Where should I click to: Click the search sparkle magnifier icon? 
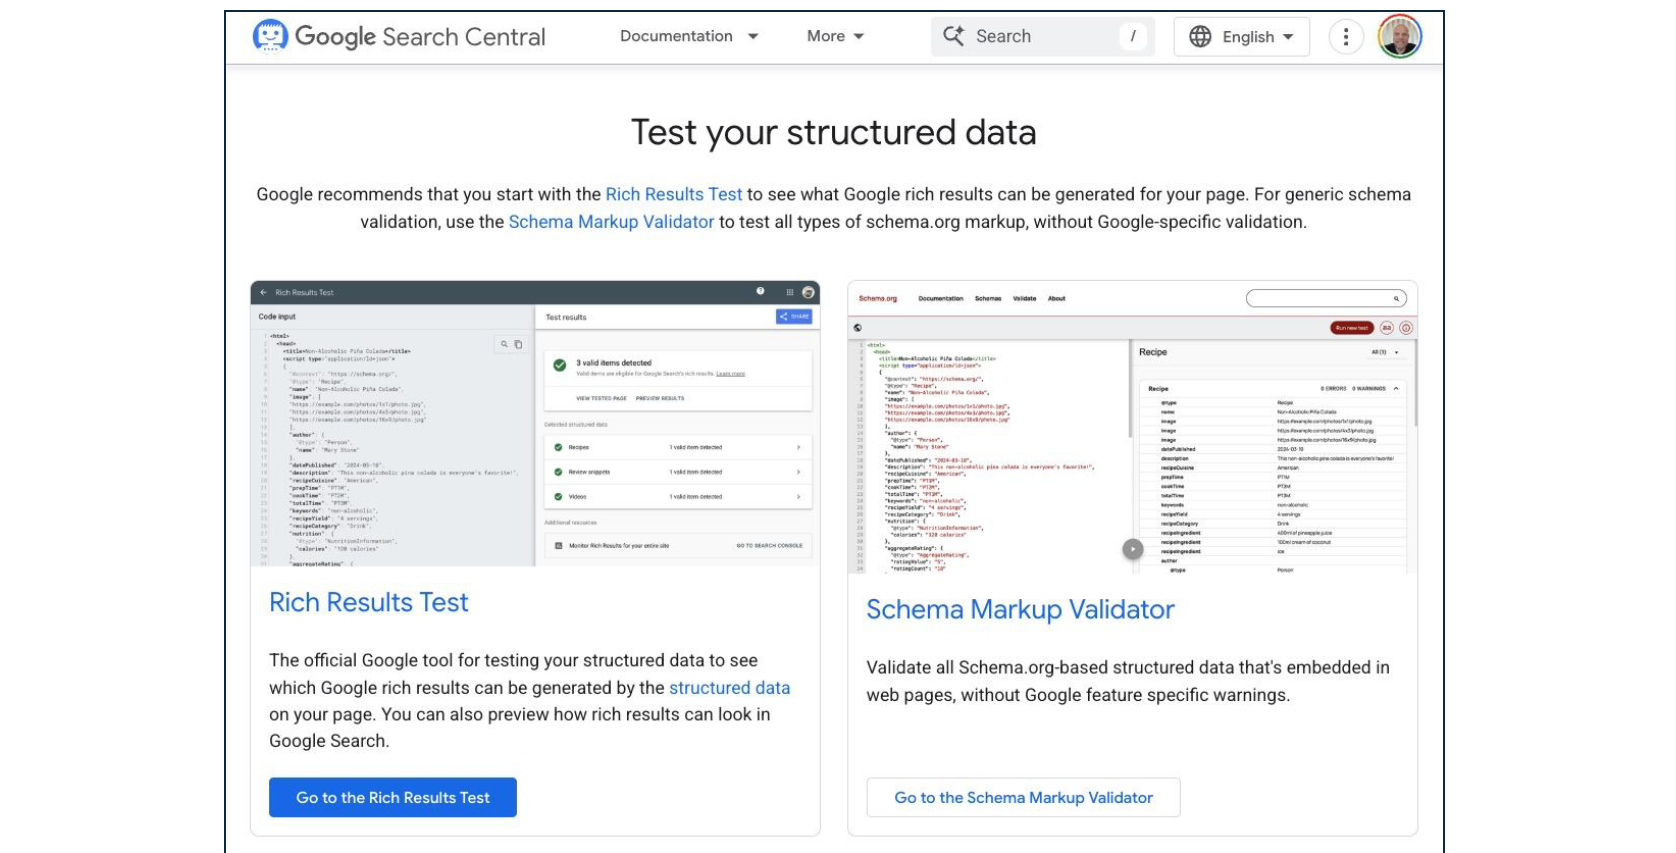954,36
